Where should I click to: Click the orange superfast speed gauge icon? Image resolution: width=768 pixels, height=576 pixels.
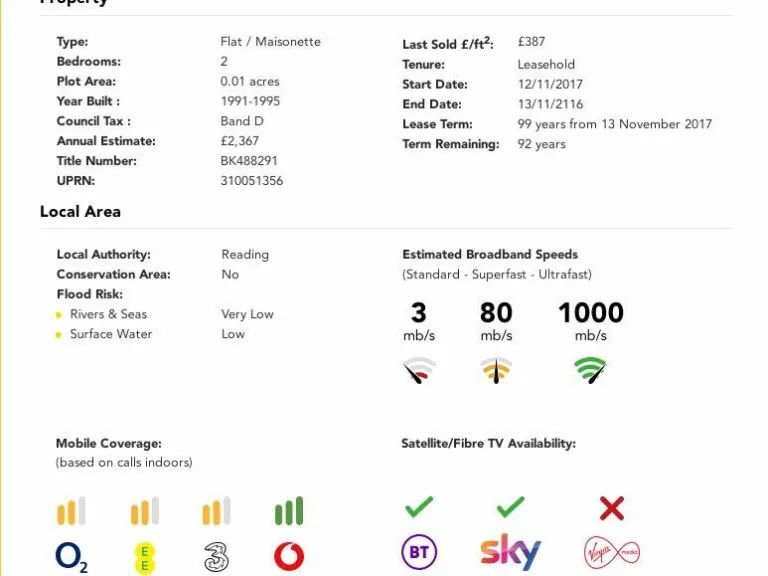pos(496,371)
